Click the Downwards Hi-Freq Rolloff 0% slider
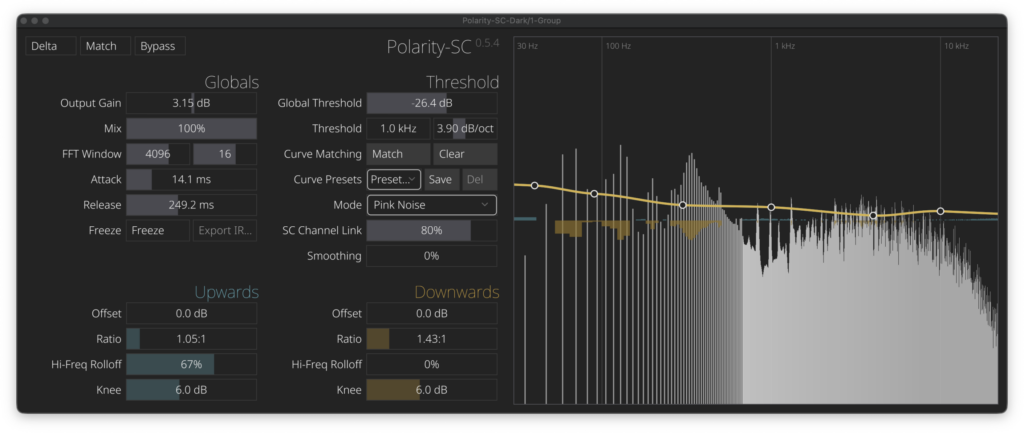The height and width of the screenshot is (433, 1024). coord(432,364)
